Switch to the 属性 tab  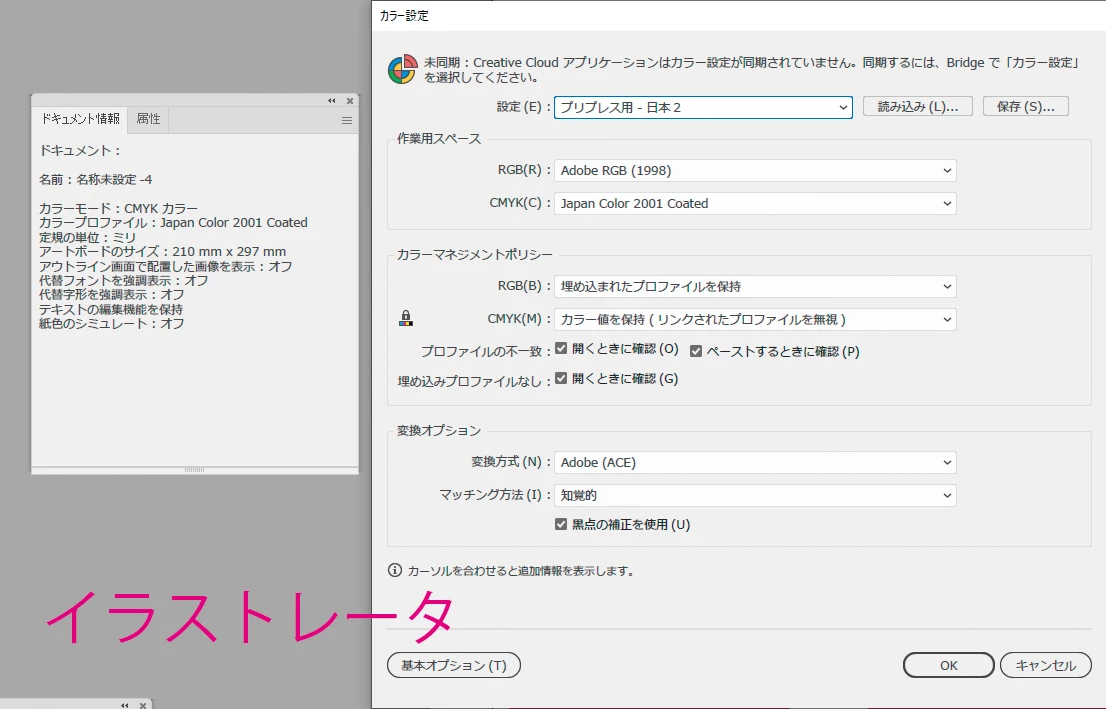coord(148,119)
